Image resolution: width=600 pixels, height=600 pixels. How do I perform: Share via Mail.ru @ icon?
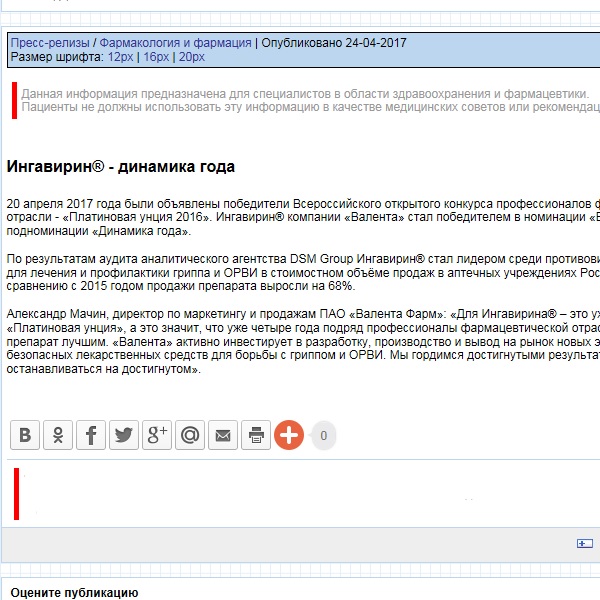(x=190, y=435)
